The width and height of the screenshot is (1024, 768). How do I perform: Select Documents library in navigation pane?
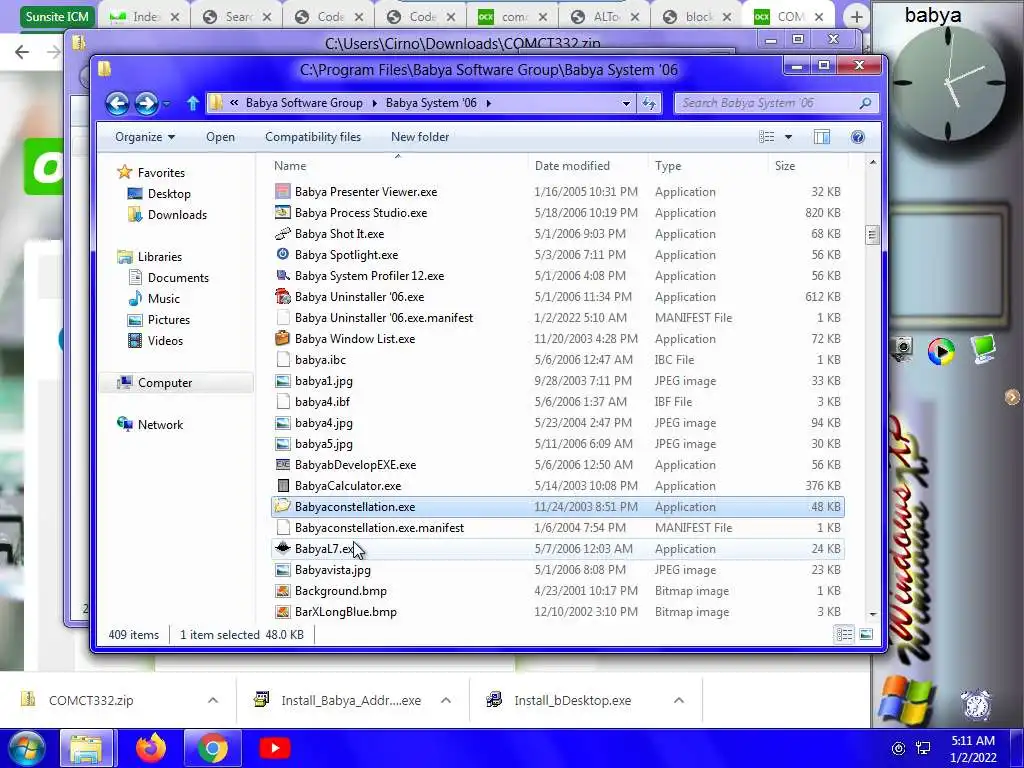(178, 278)
